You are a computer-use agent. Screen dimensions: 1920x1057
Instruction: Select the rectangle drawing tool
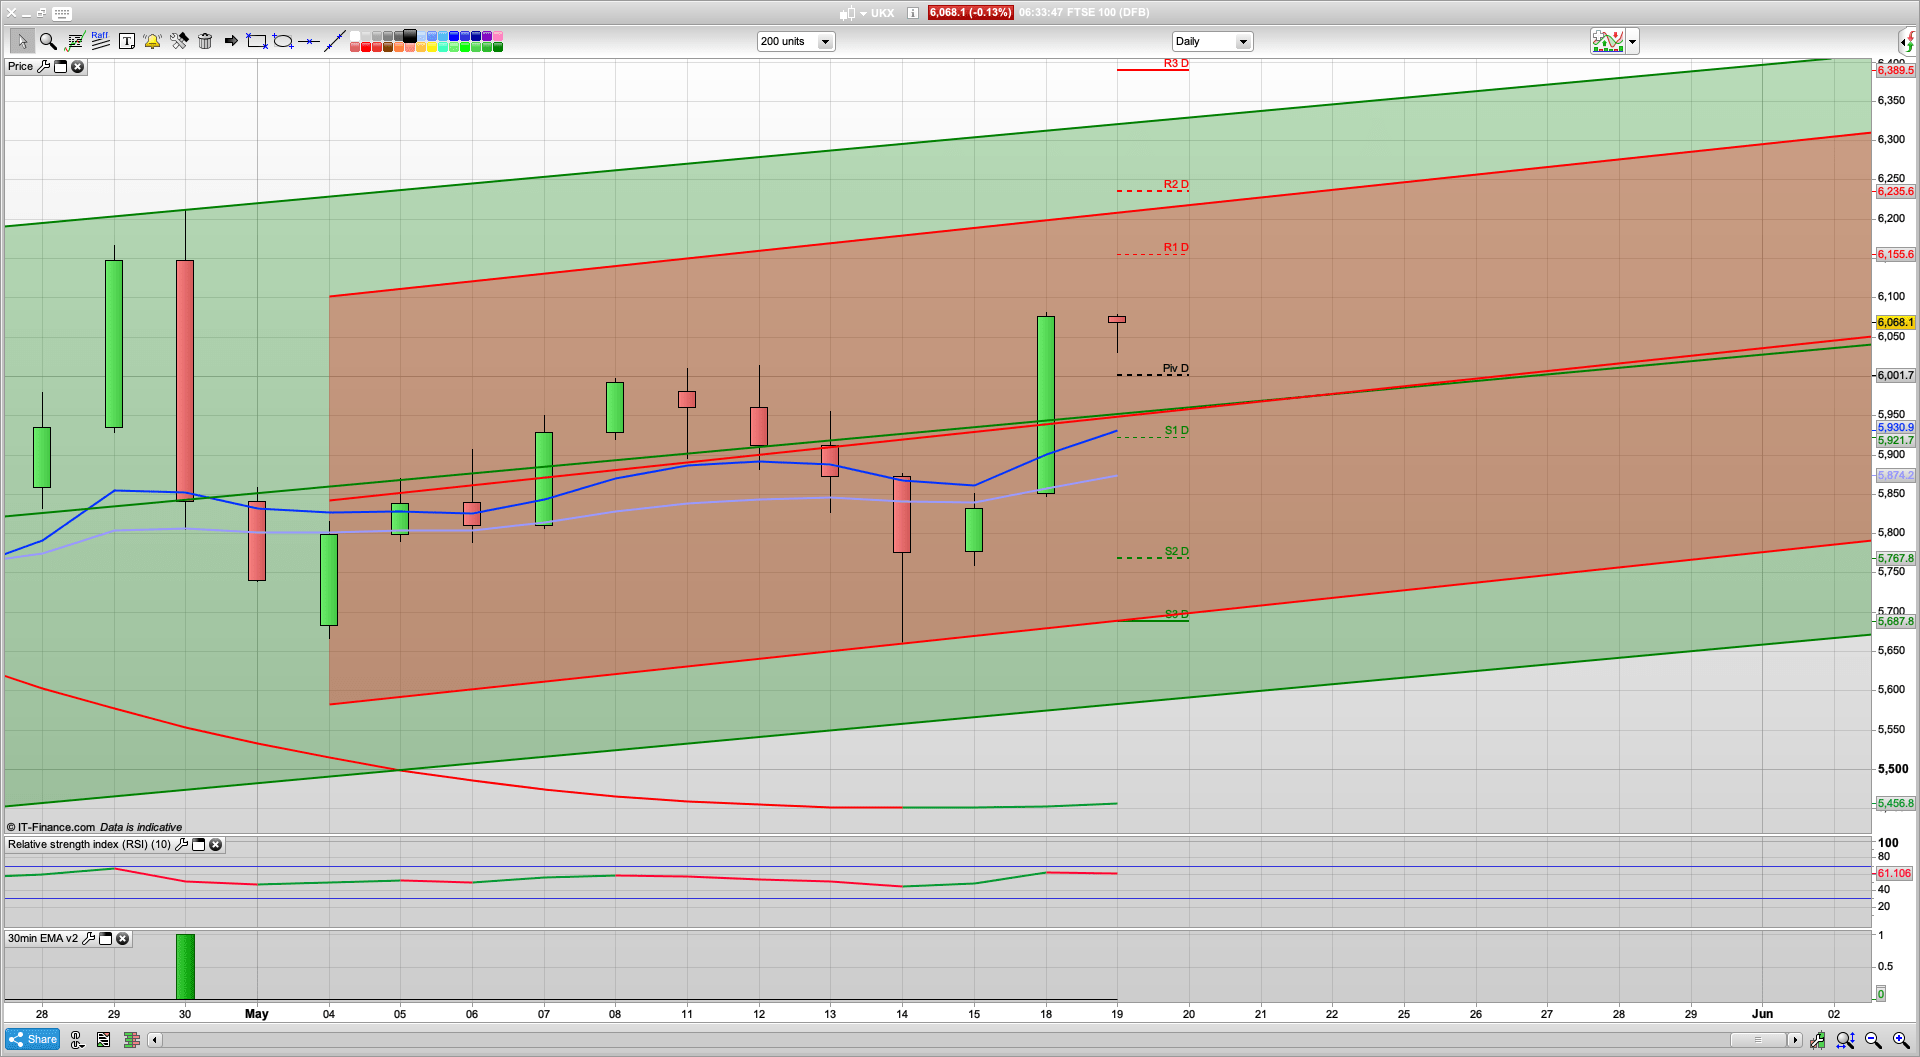[257, 41]
